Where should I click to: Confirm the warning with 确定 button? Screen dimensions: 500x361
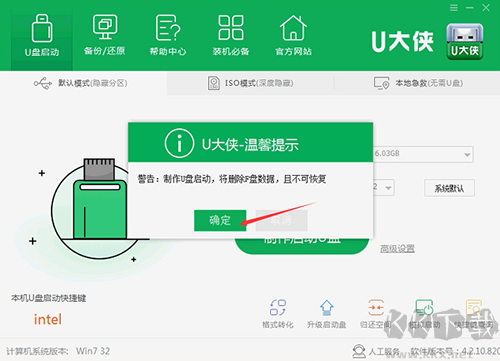click(x=220, y=220)
